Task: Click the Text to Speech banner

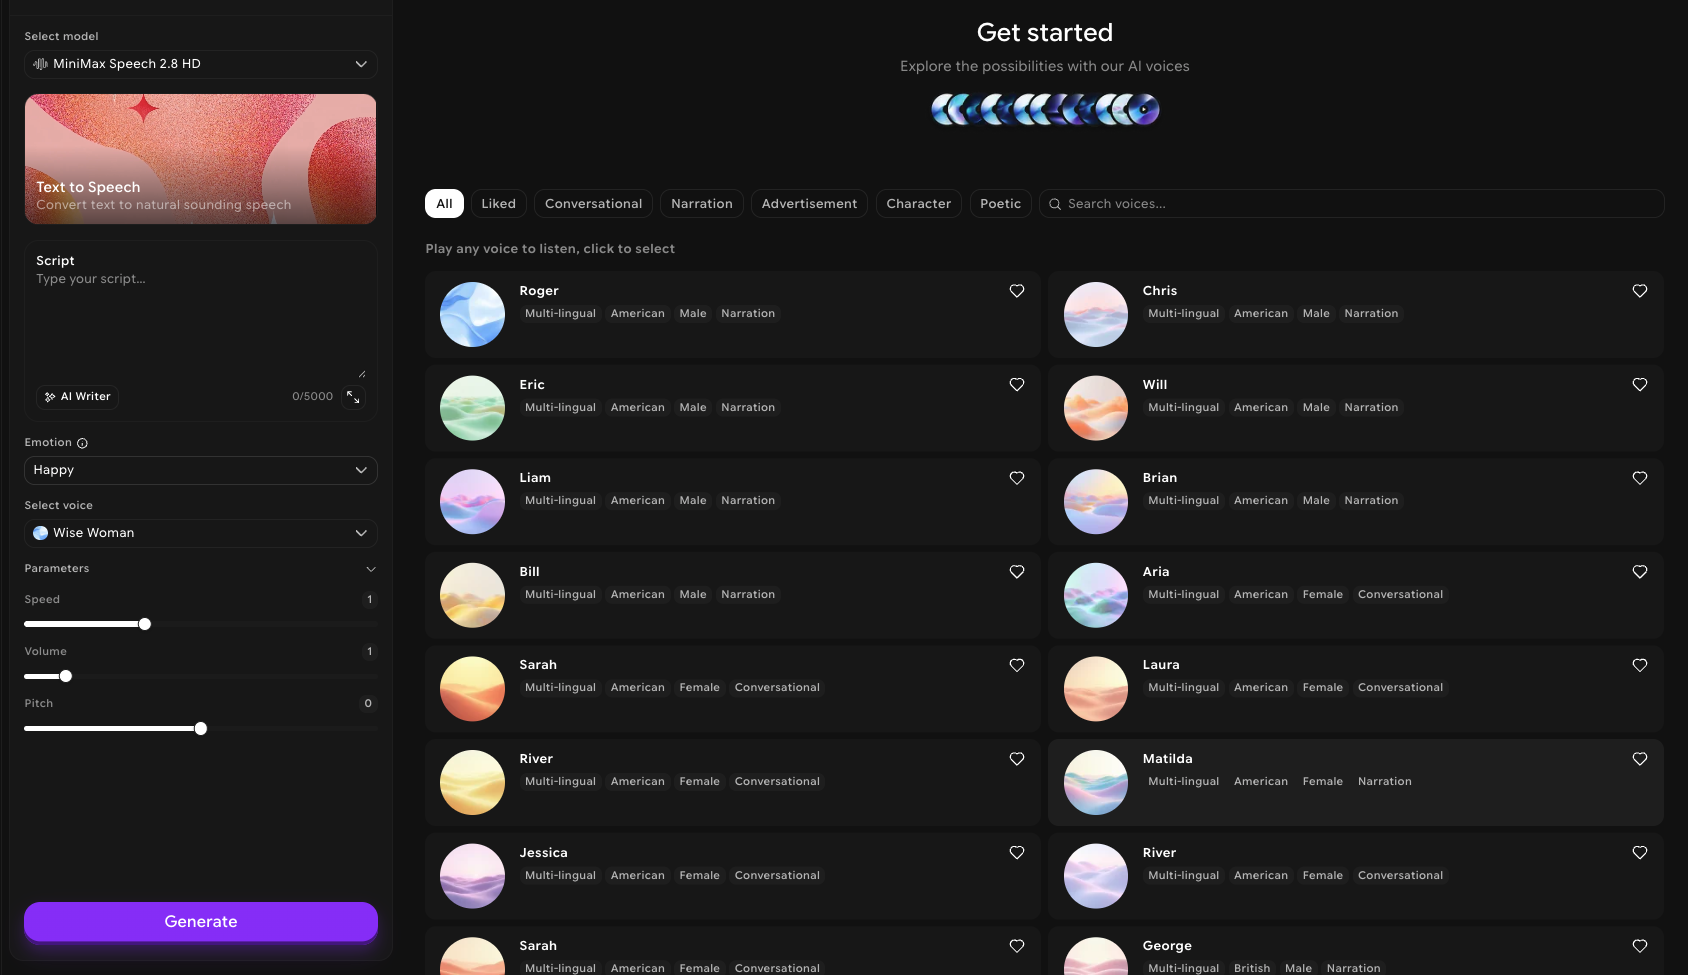Action: tap(201, 159)
